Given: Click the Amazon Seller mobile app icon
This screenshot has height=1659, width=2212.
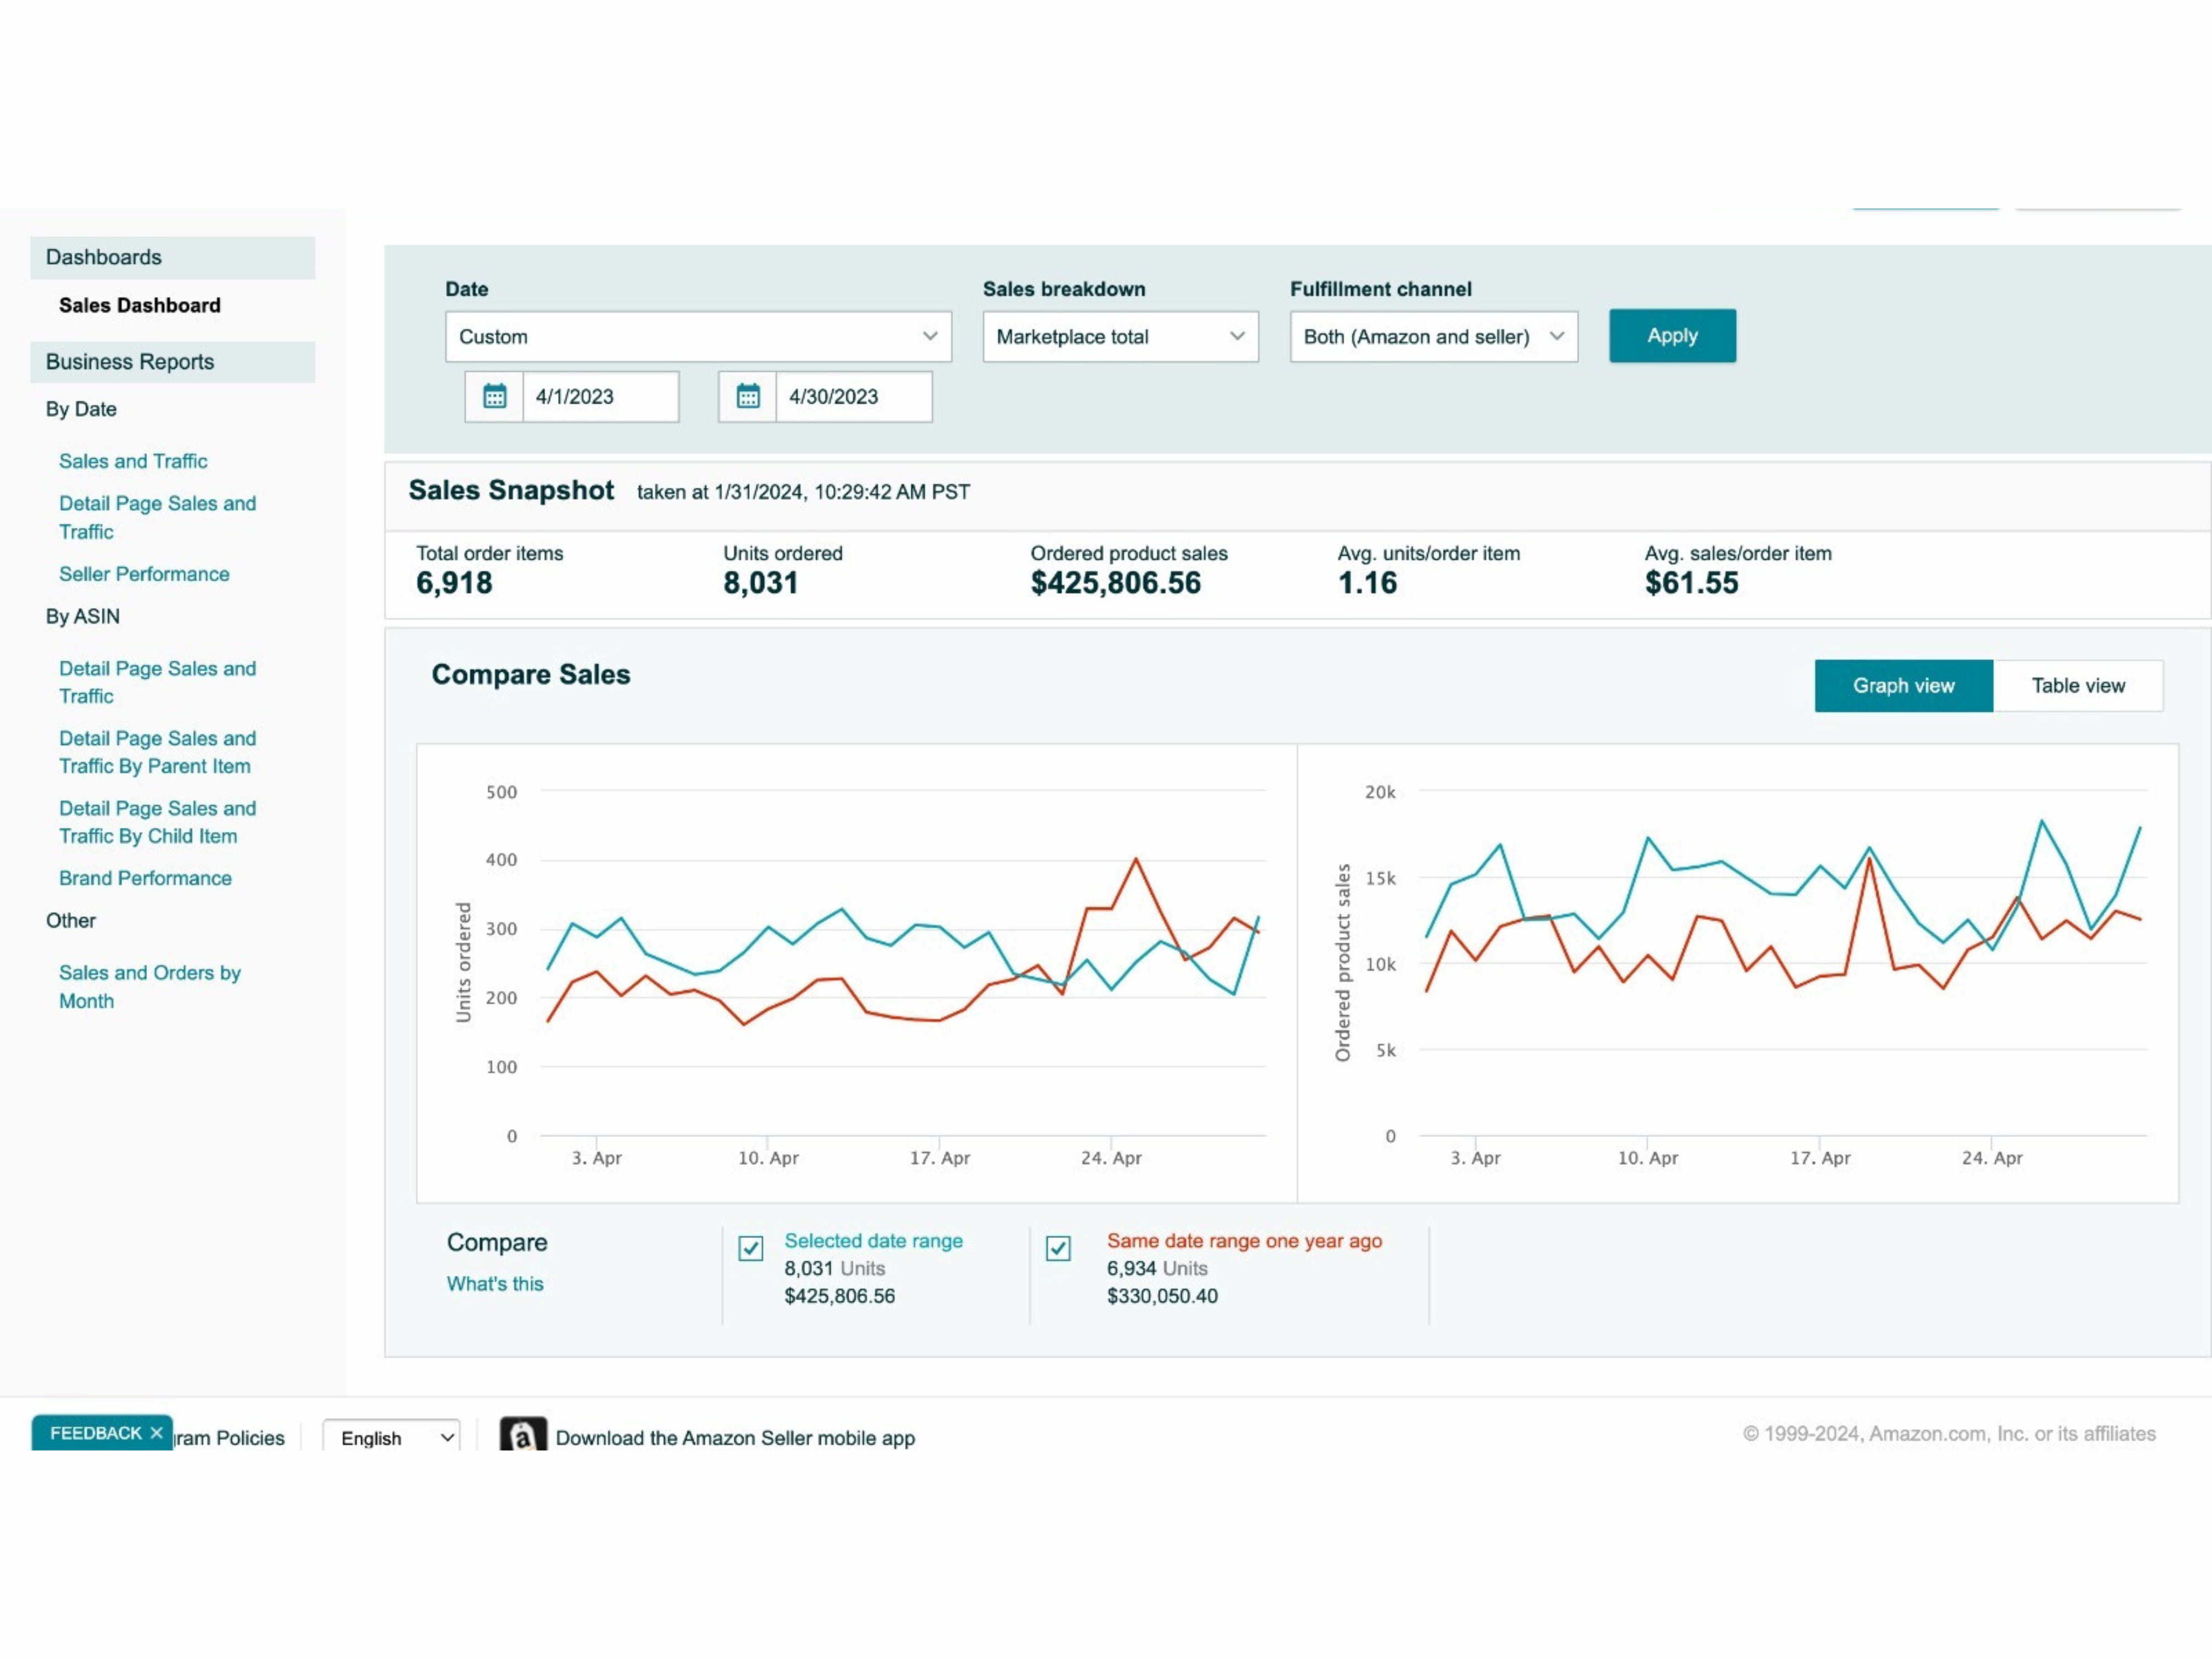Looking at the screenshot, I should point(521,1436).
